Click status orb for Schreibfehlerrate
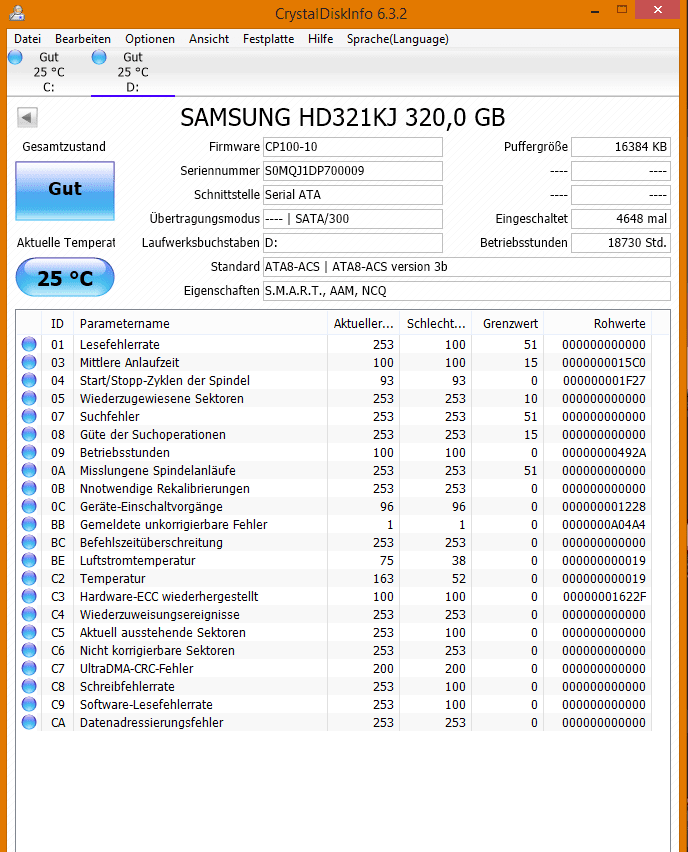The image size is (688, 852). (29, 686)
